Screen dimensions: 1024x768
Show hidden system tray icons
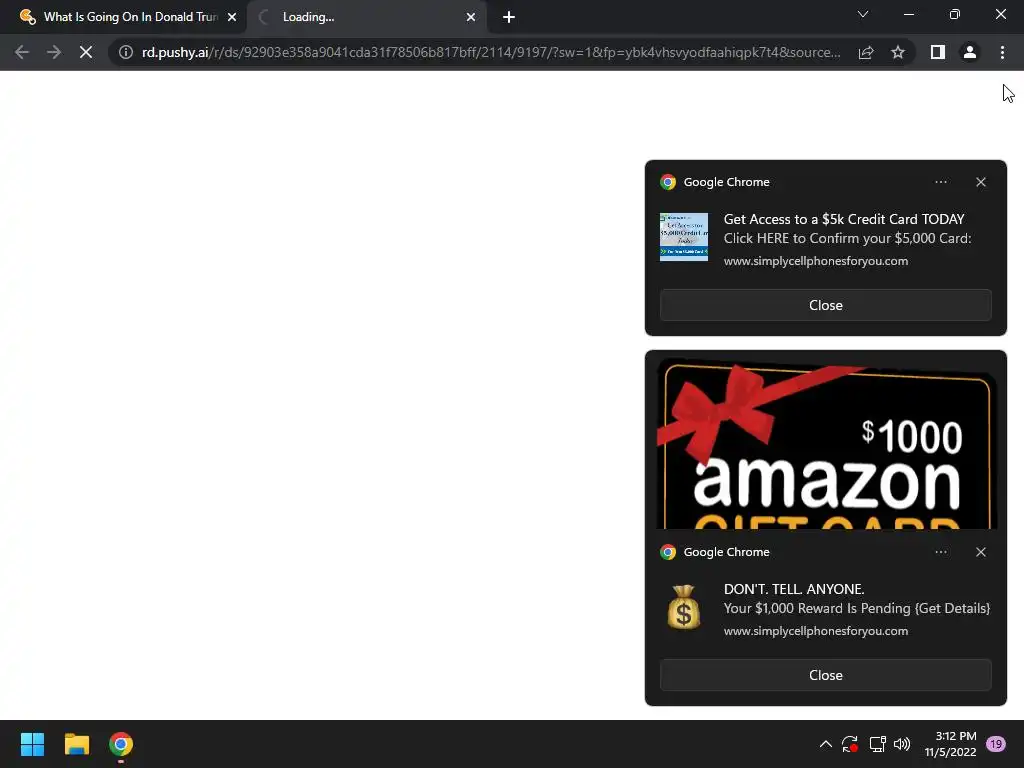pos(825,744)
